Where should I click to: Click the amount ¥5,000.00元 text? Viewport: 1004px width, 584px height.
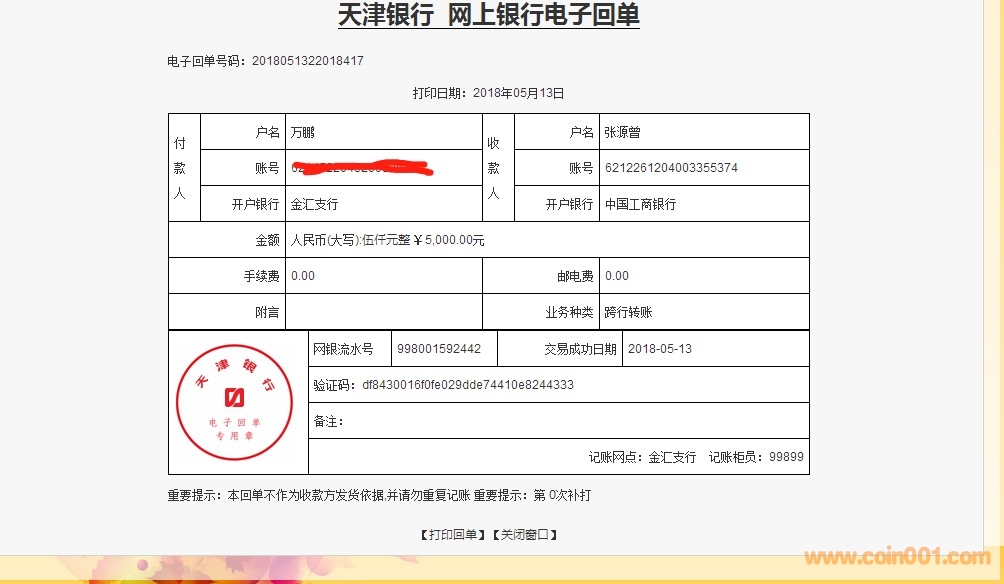coord(449,240)
